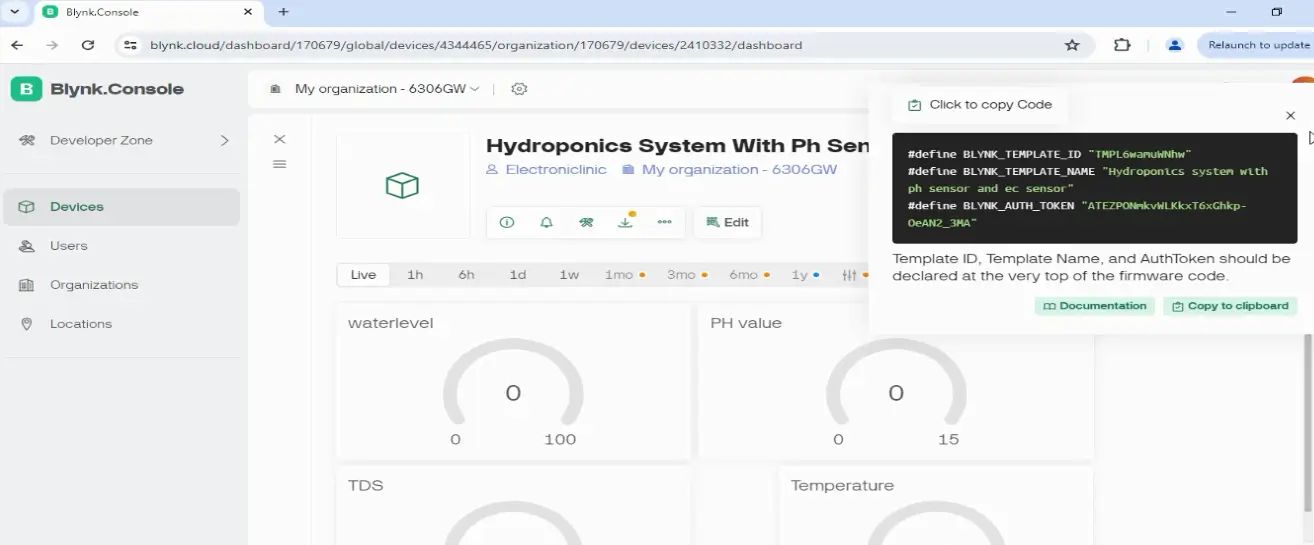The width and height of the screenshot is (1314, 545).
Task: Open the device list hamburger menu
Action: (280, 164)
